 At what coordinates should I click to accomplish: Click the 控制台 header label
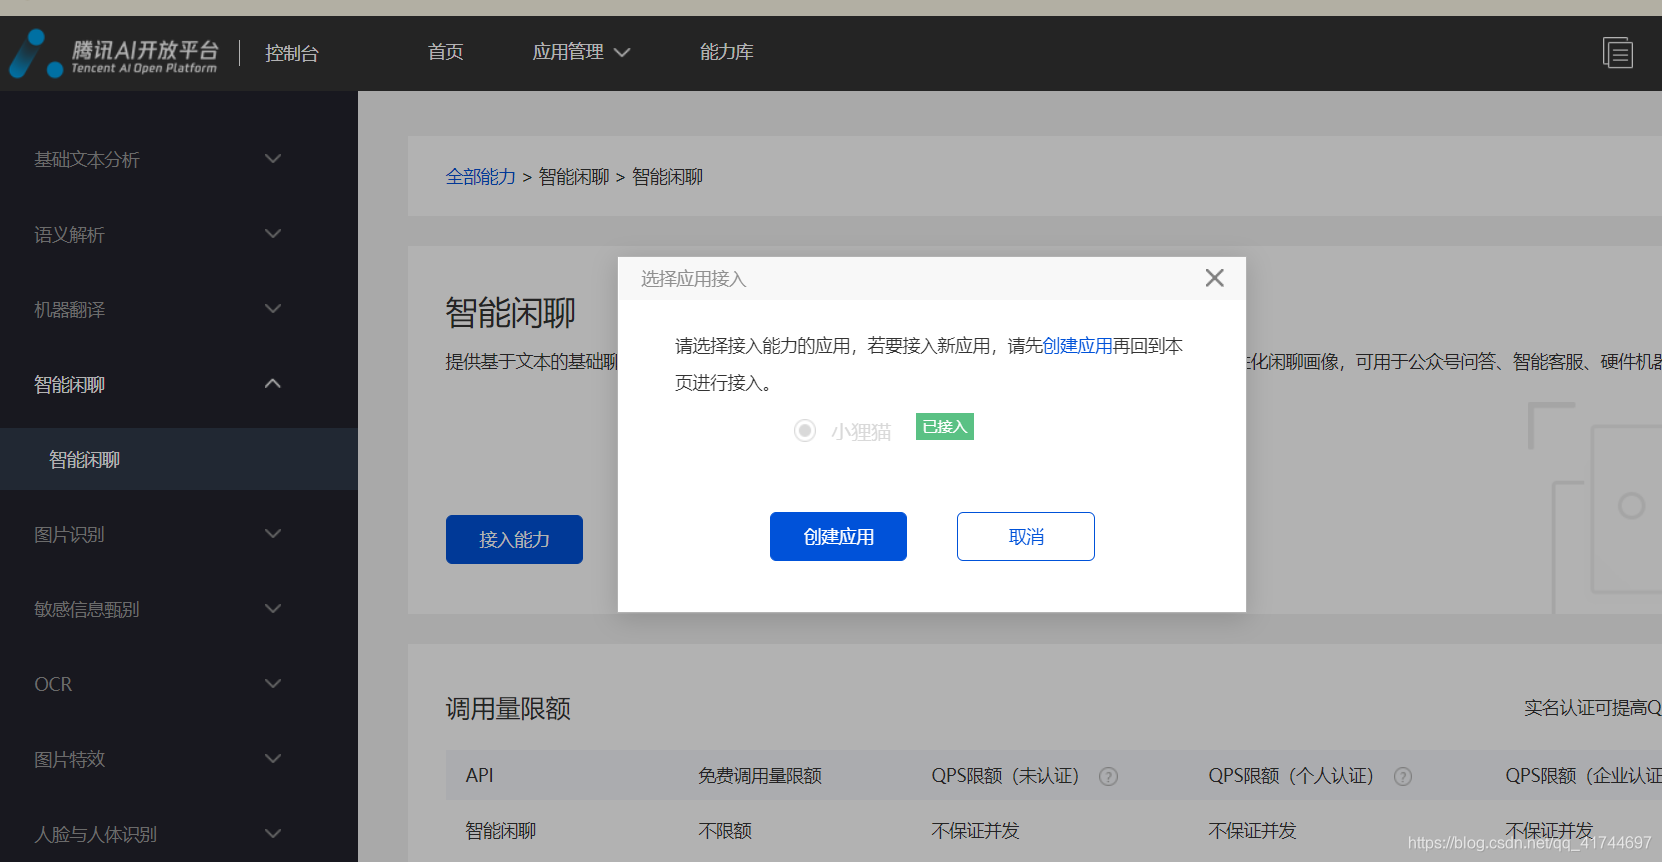coord(291,53)
